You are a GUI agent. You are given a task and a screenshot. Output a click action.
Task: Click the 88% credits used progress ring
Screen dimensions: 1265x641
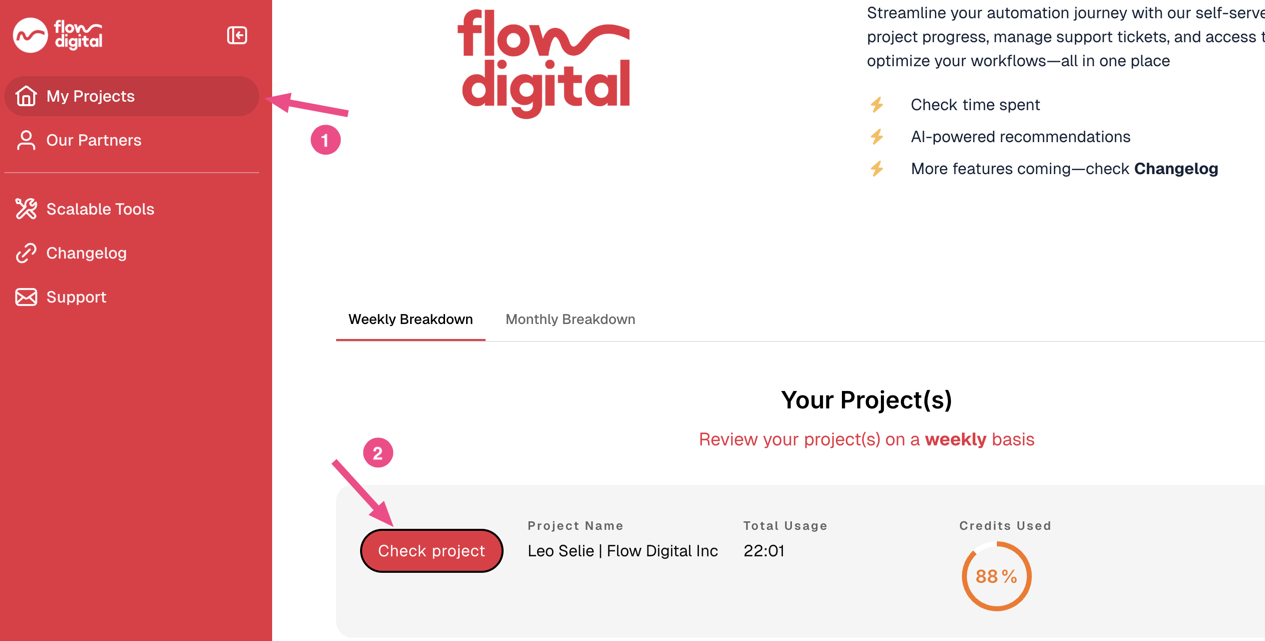996,576
